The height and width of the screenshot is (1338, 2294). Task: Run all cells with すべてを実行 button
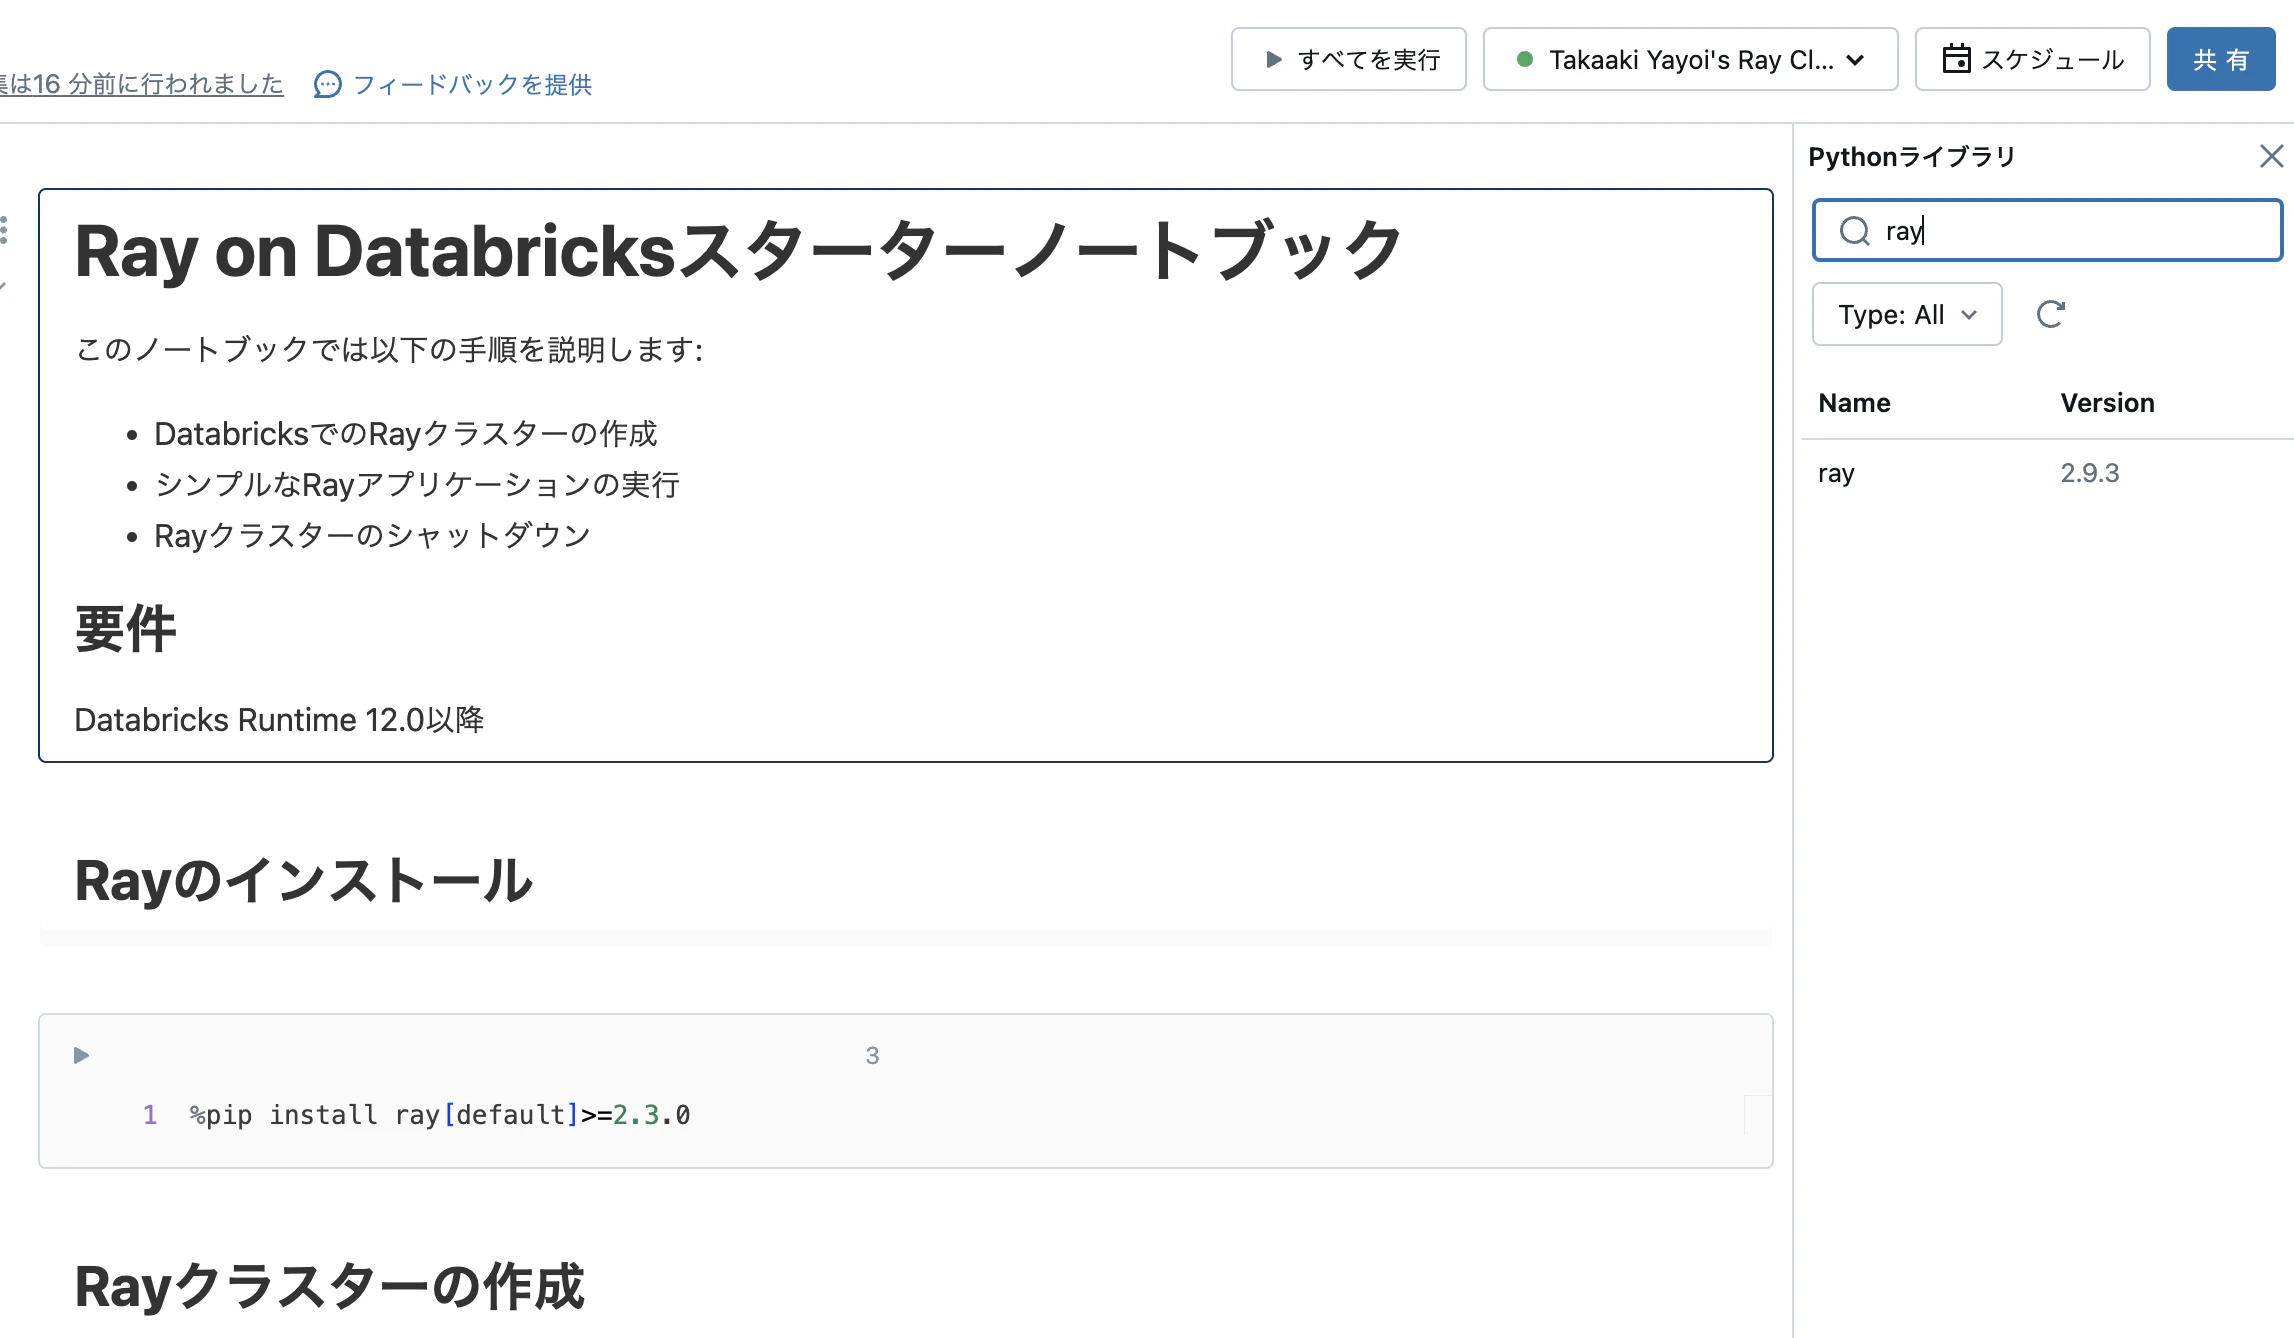tap(1348, 60)
